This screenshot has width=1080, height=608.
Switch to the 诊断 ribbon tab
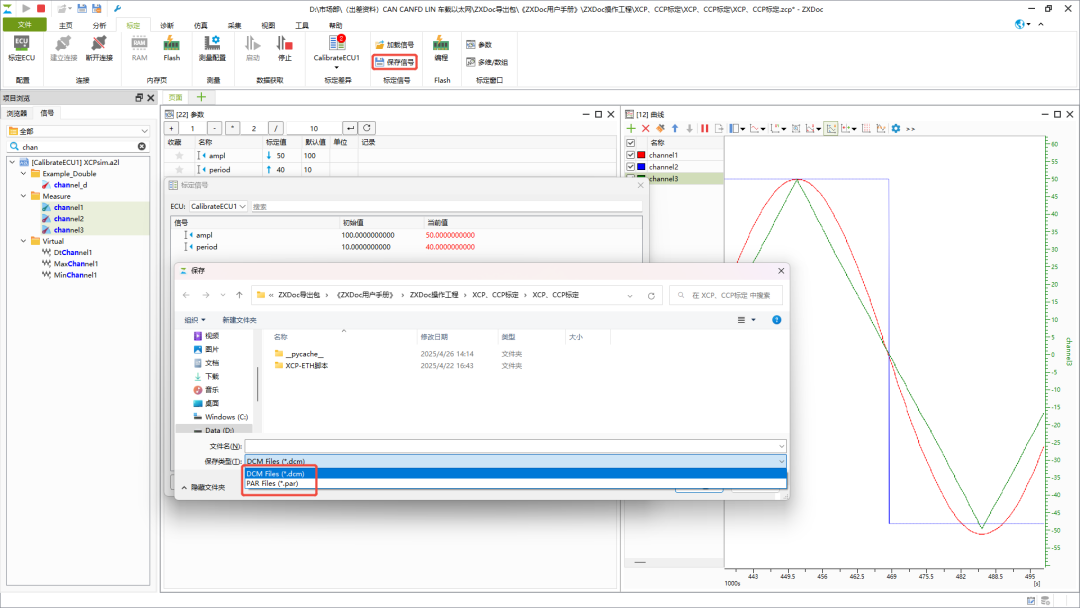[167, 25]
